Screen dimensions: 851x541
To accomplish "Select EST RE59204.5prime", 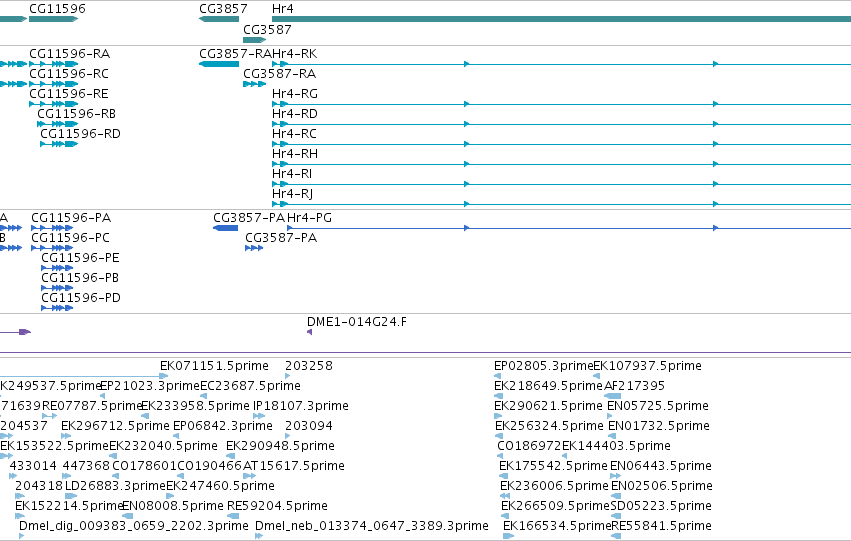I will pos(277,506).
